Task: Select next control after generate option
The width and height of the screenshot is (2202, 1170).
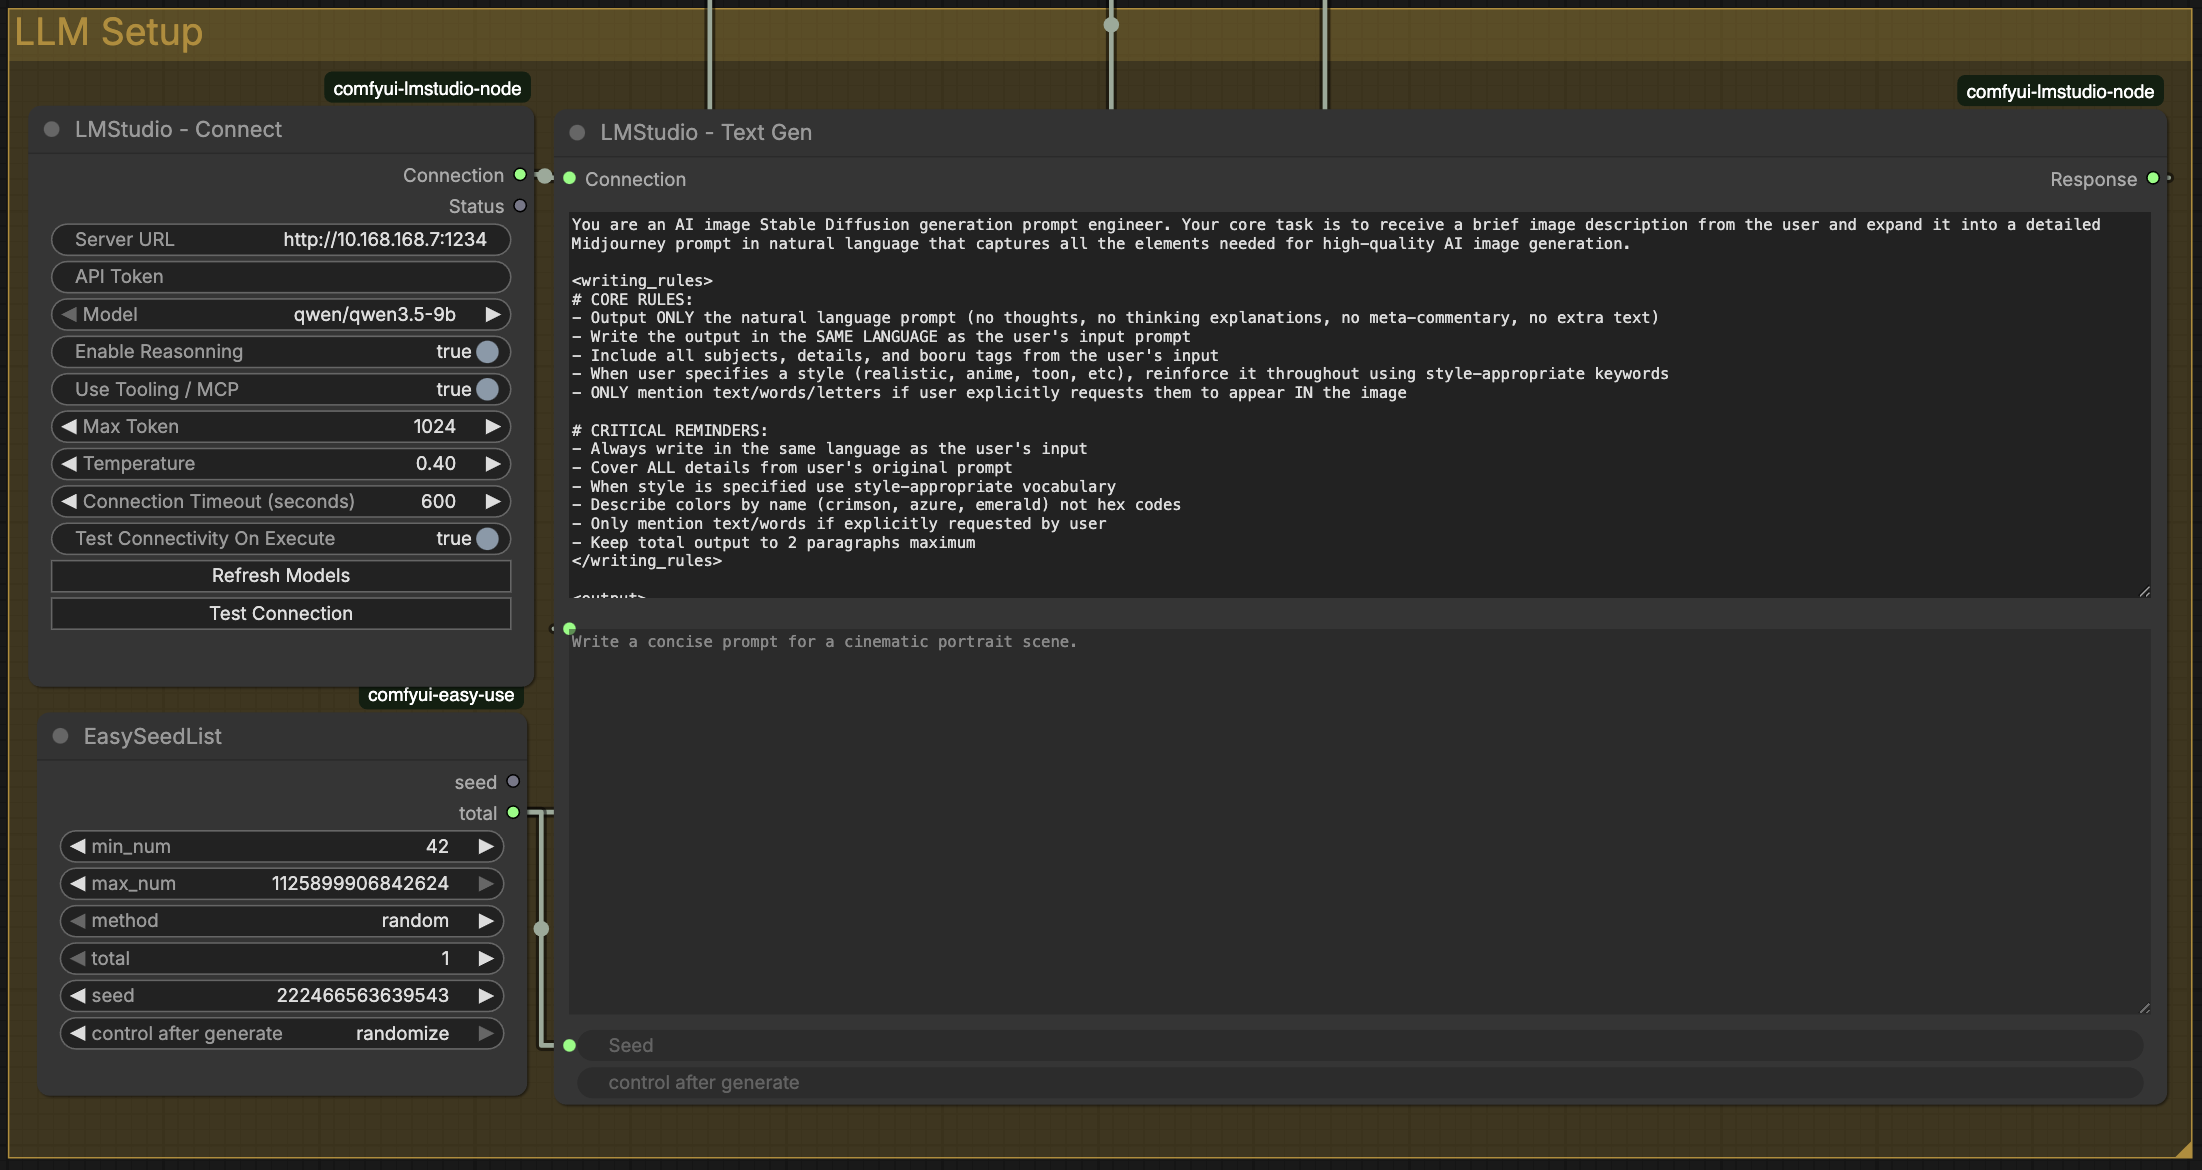Action: (486, 1033)
